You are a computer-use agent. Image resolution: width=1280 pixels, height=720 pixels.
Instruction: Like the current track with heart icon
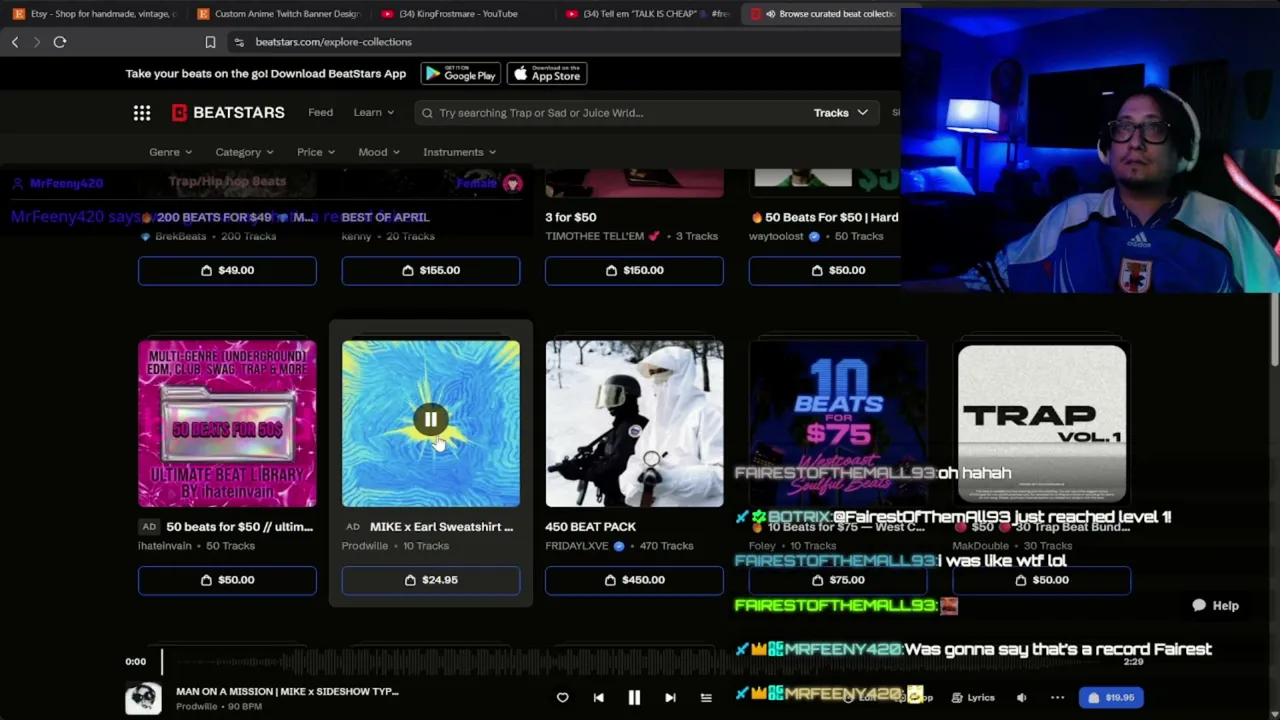563,698
